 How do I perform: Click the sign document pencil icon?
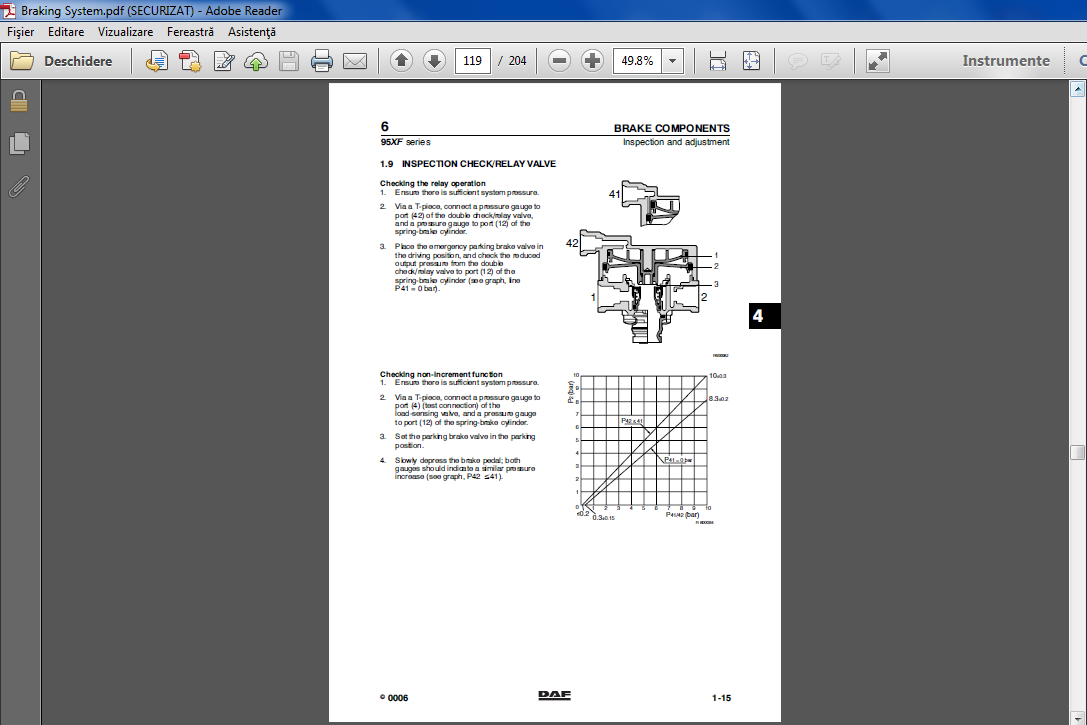(223, 61)
